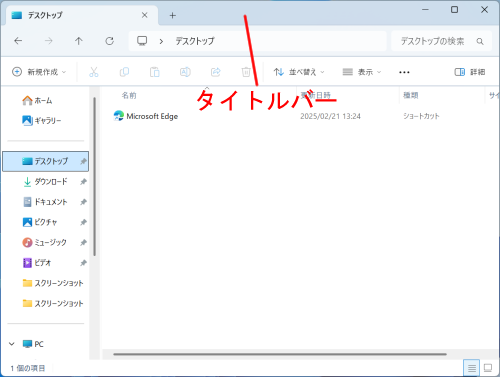Screen dimensions: 500x377
Task: Click the pin icon beside ビデオ
Action: 83,263
